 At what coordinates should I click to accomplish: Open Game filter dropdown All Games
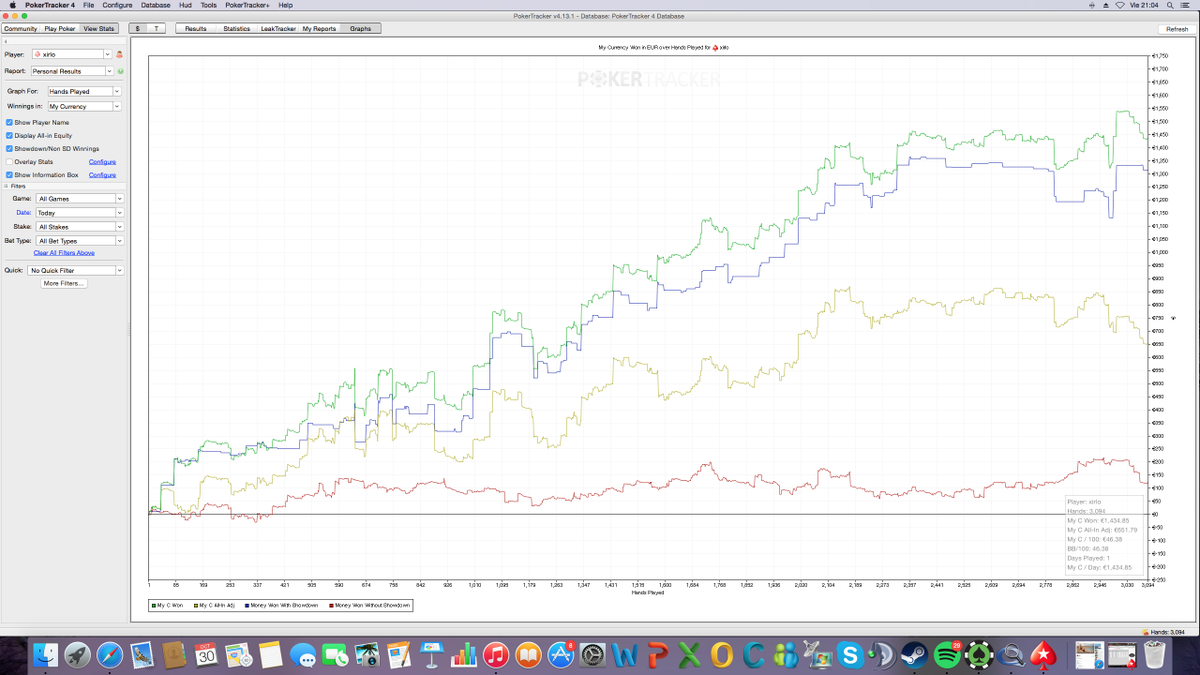(79, 199)
